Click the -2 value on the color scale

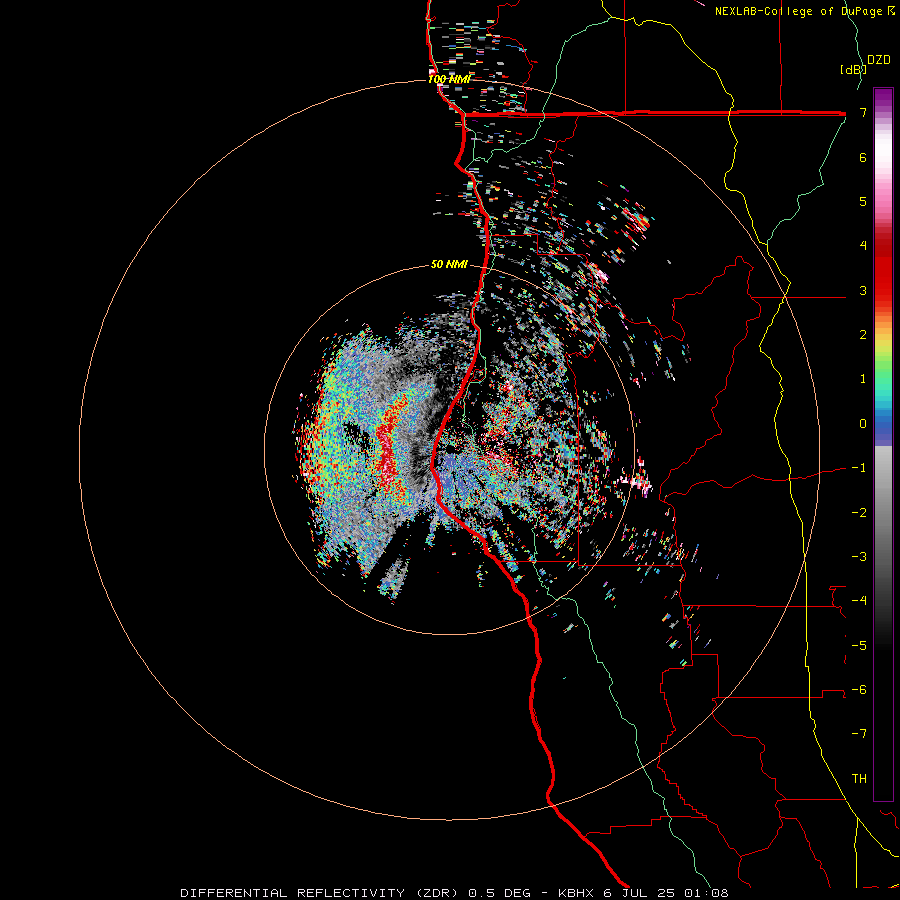pyautogui.click(x=859, y=512)
